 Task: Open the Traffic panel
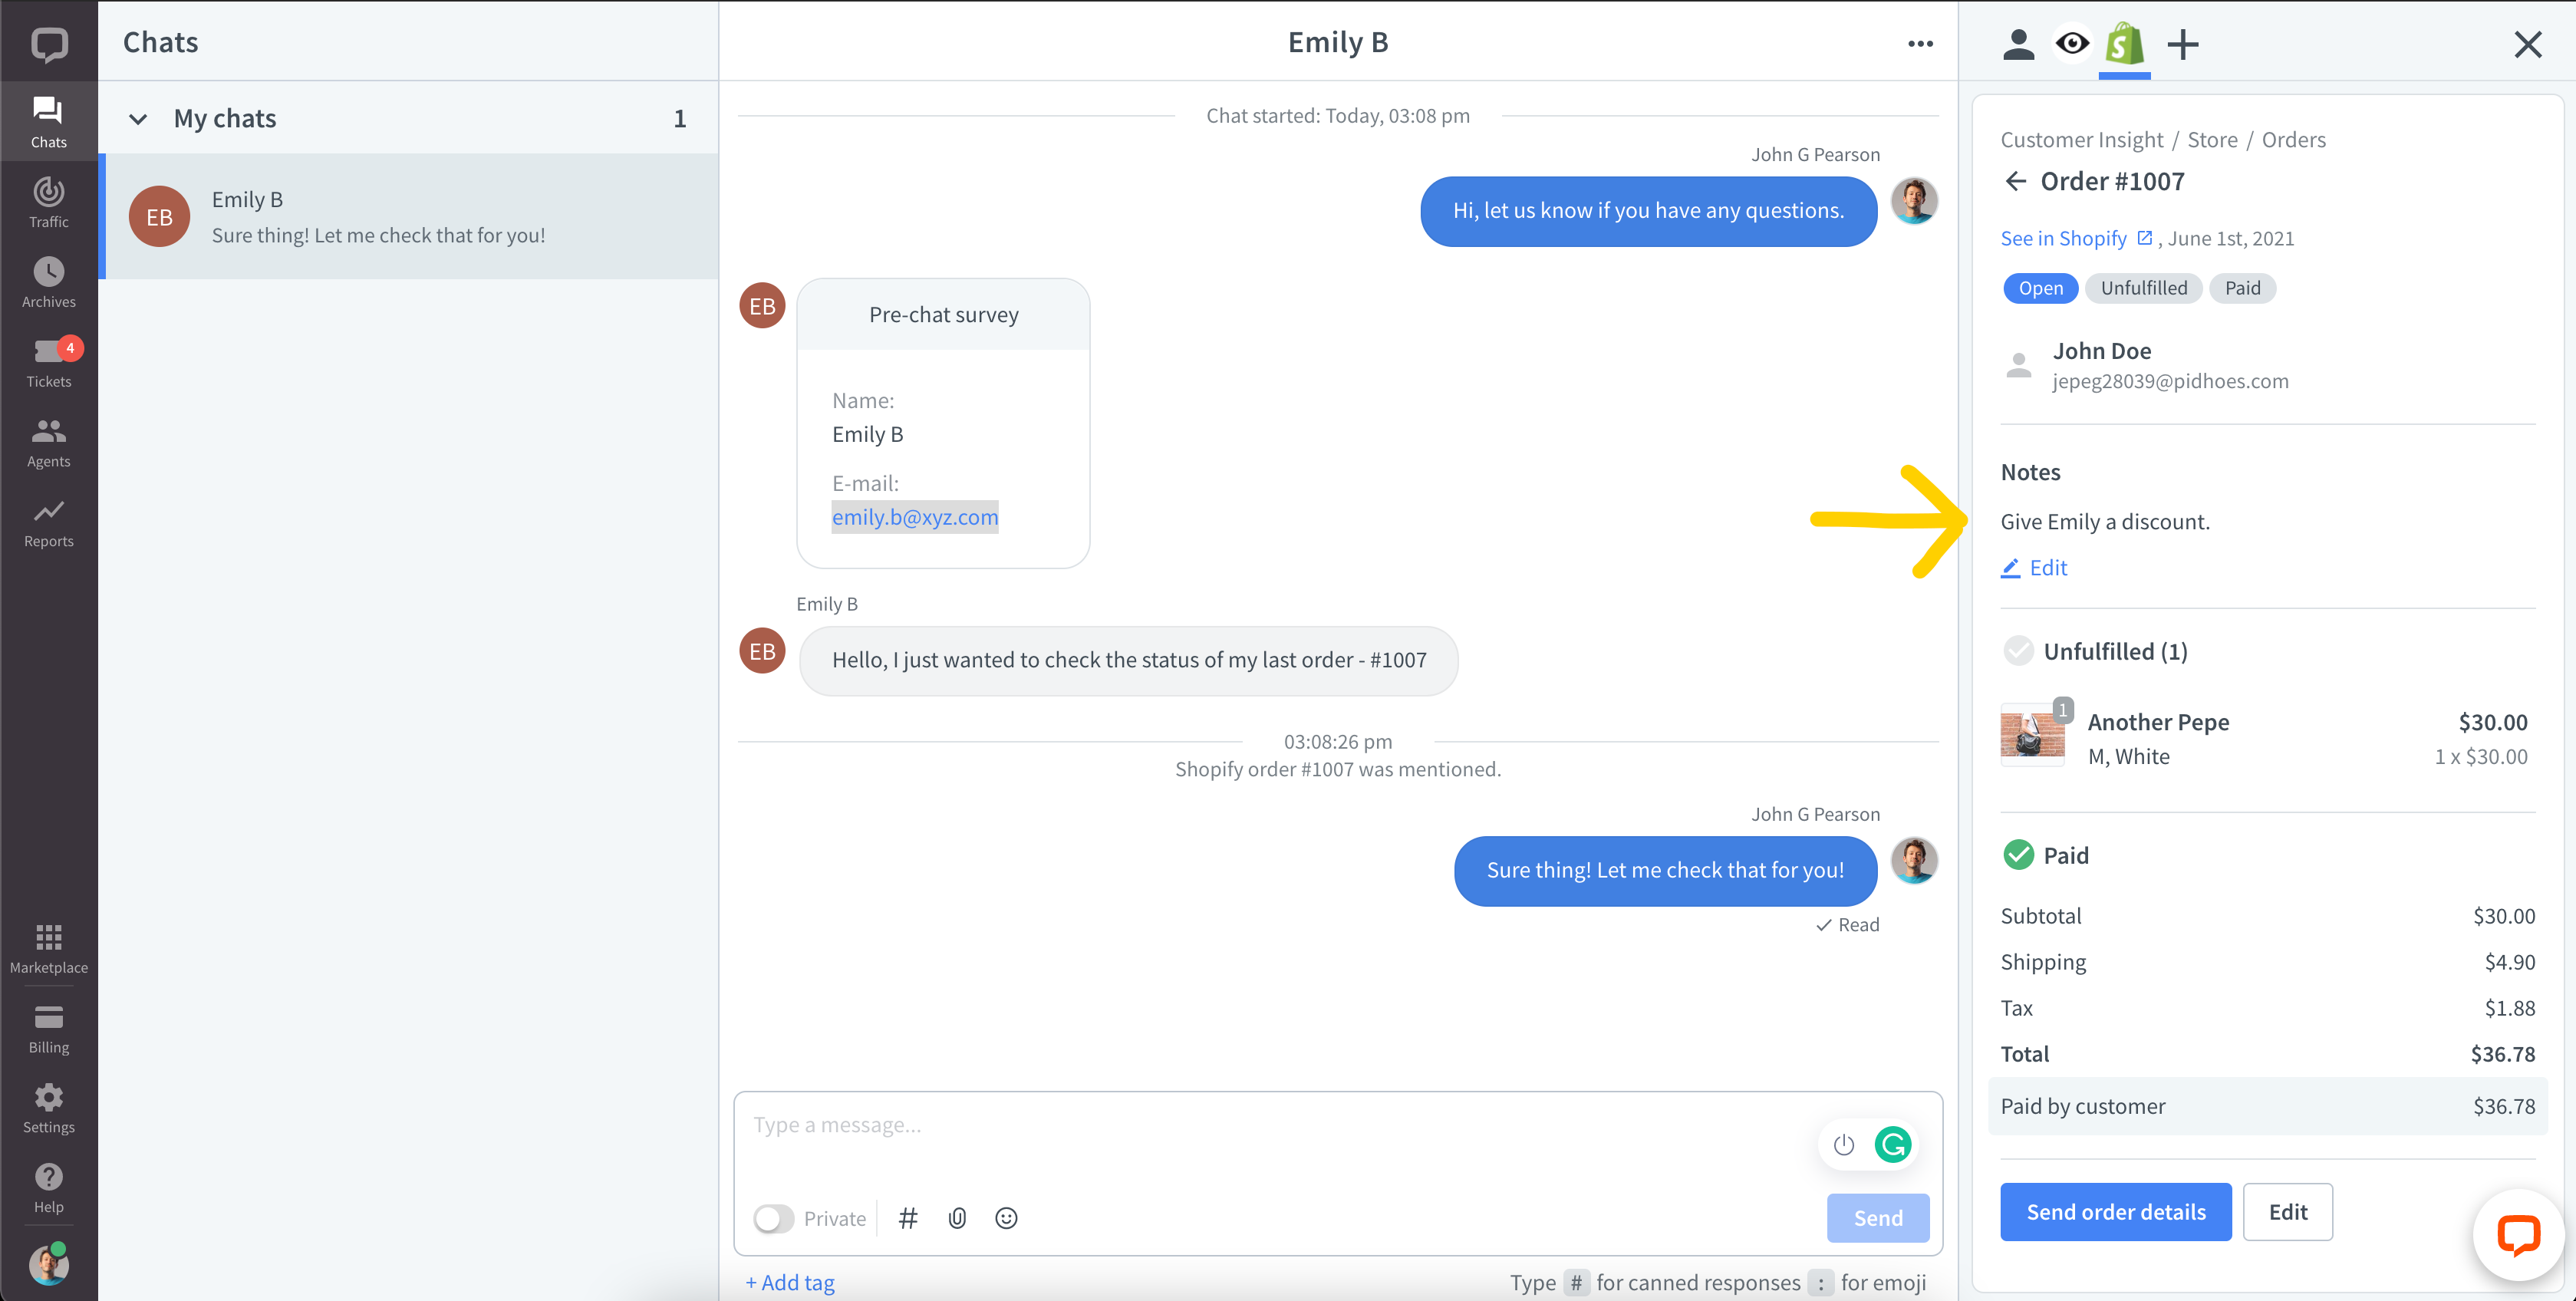coord(48,199)
